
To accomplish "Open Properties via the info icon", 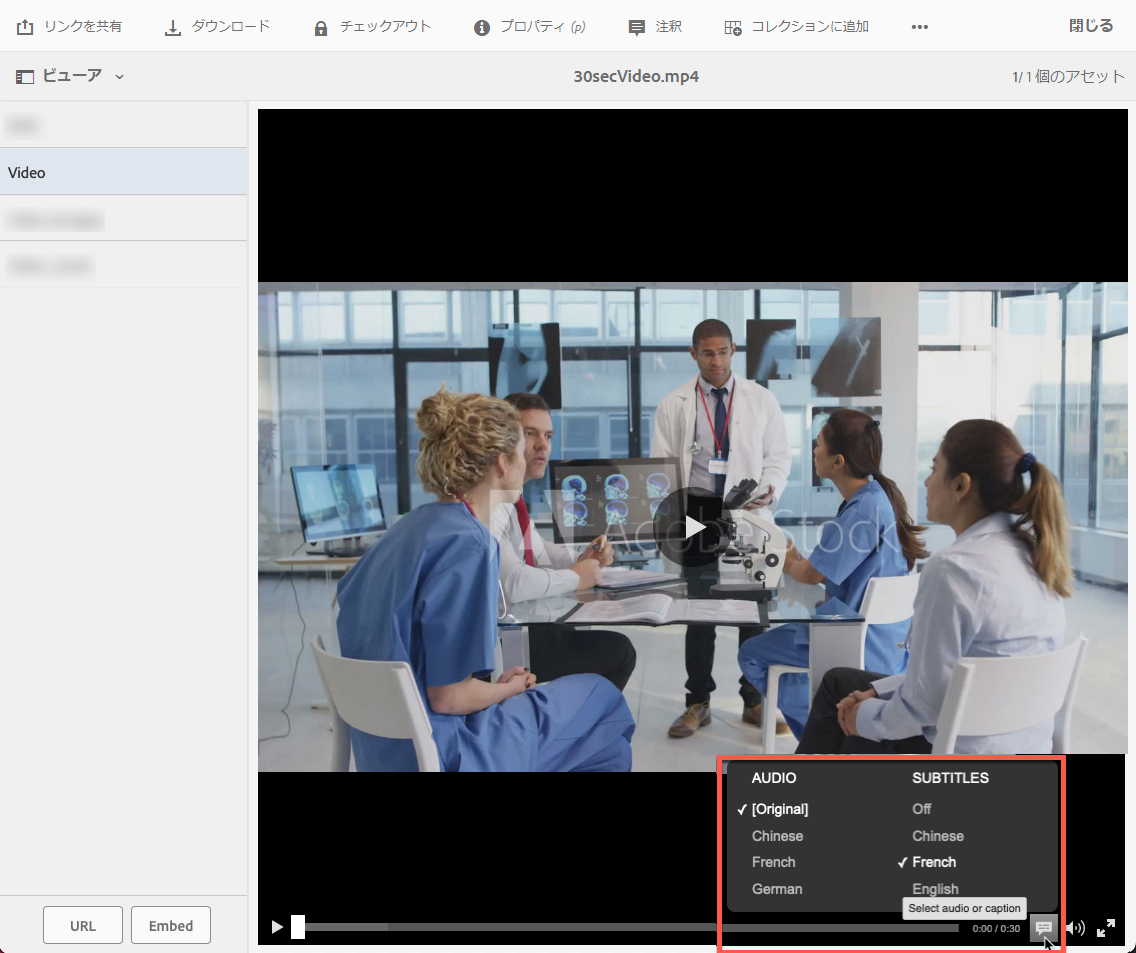I will (482, 27).
